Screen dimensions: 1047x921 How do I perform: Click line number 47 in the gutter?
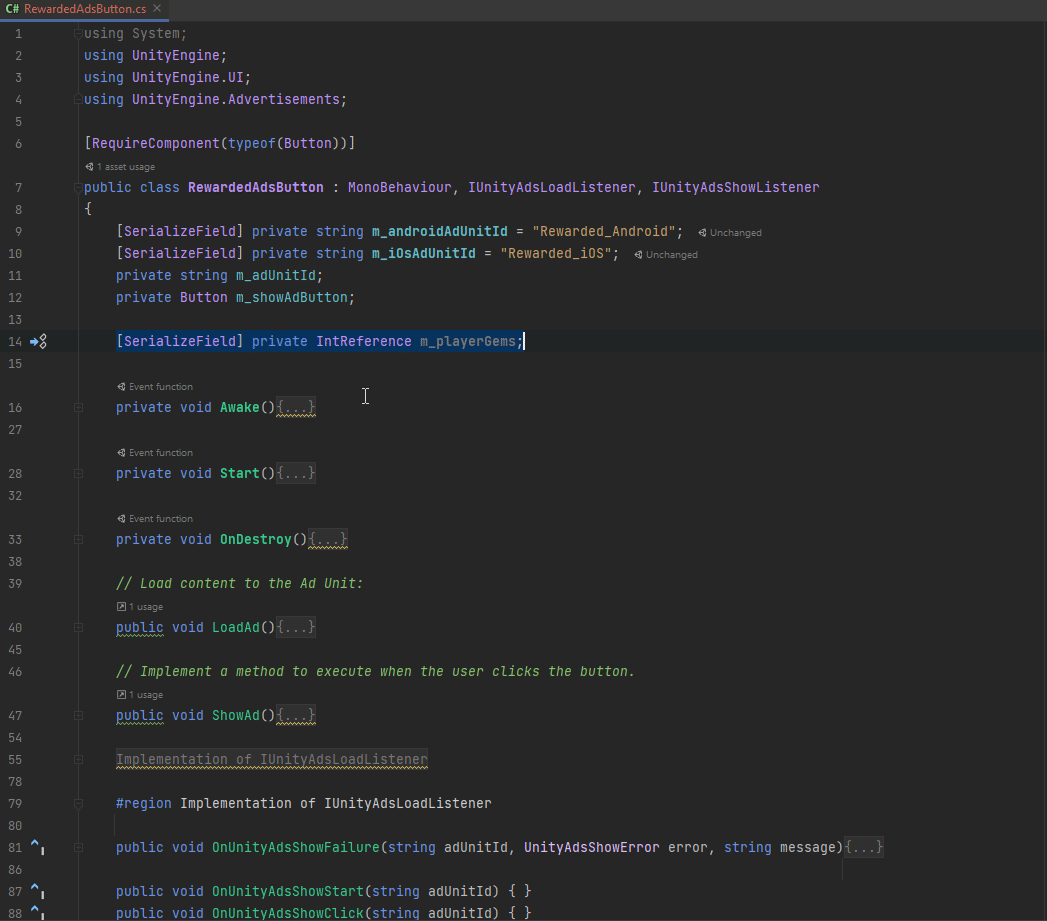pyautogui.click(x=15, y=715)
